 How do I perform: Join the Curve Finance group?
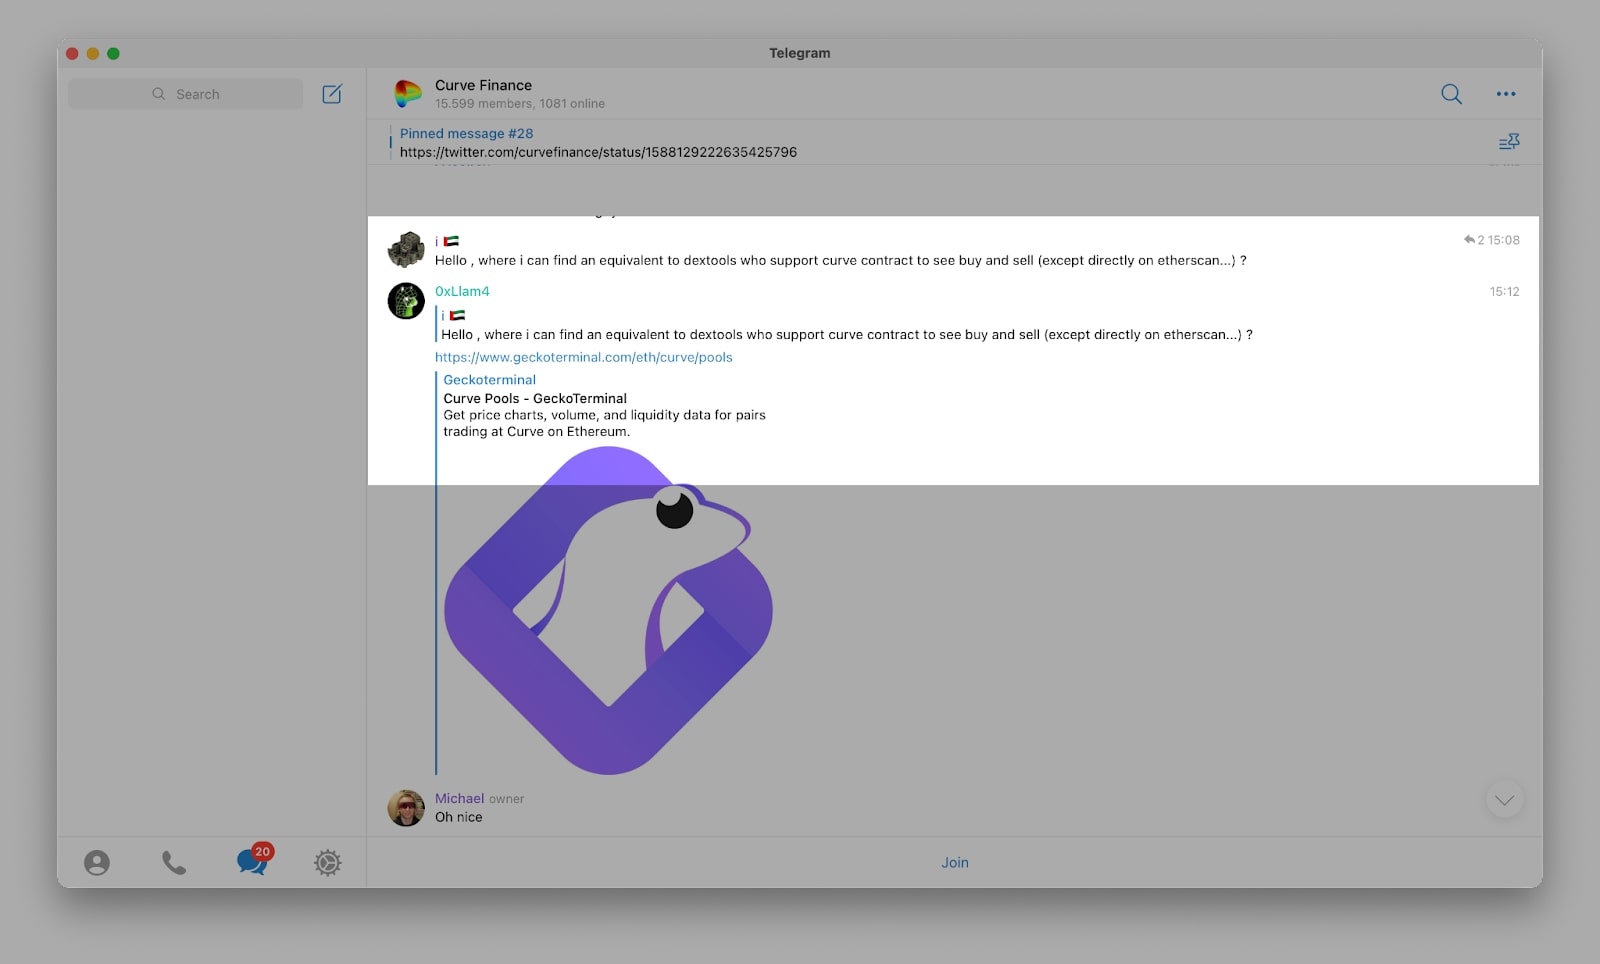click(955, 863)
